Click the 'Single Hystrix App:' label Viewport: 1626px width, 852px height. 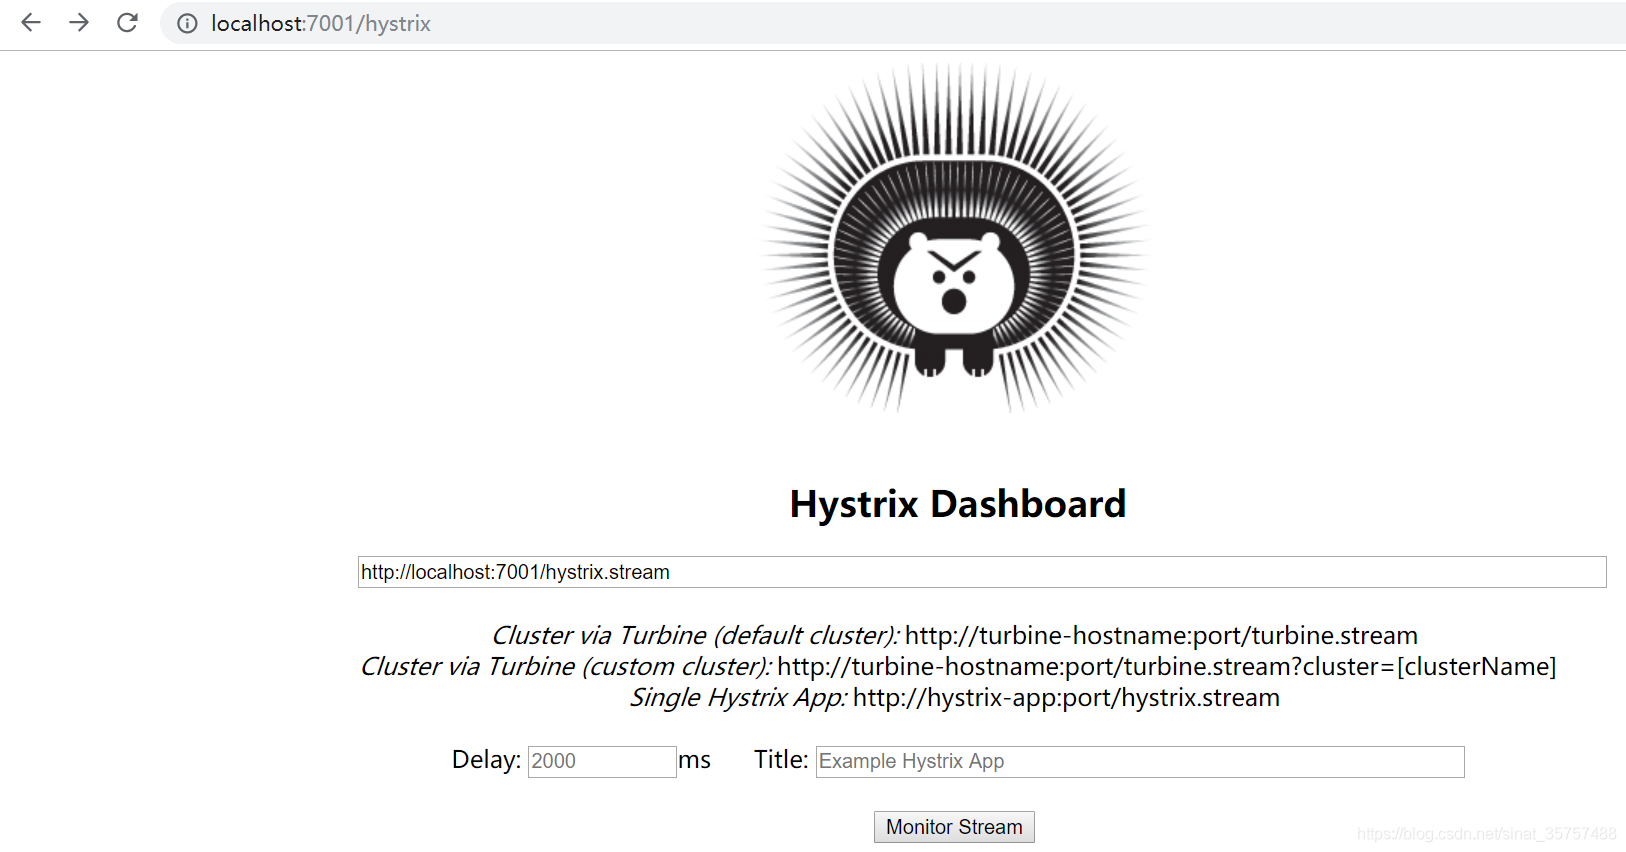(738, 697)
